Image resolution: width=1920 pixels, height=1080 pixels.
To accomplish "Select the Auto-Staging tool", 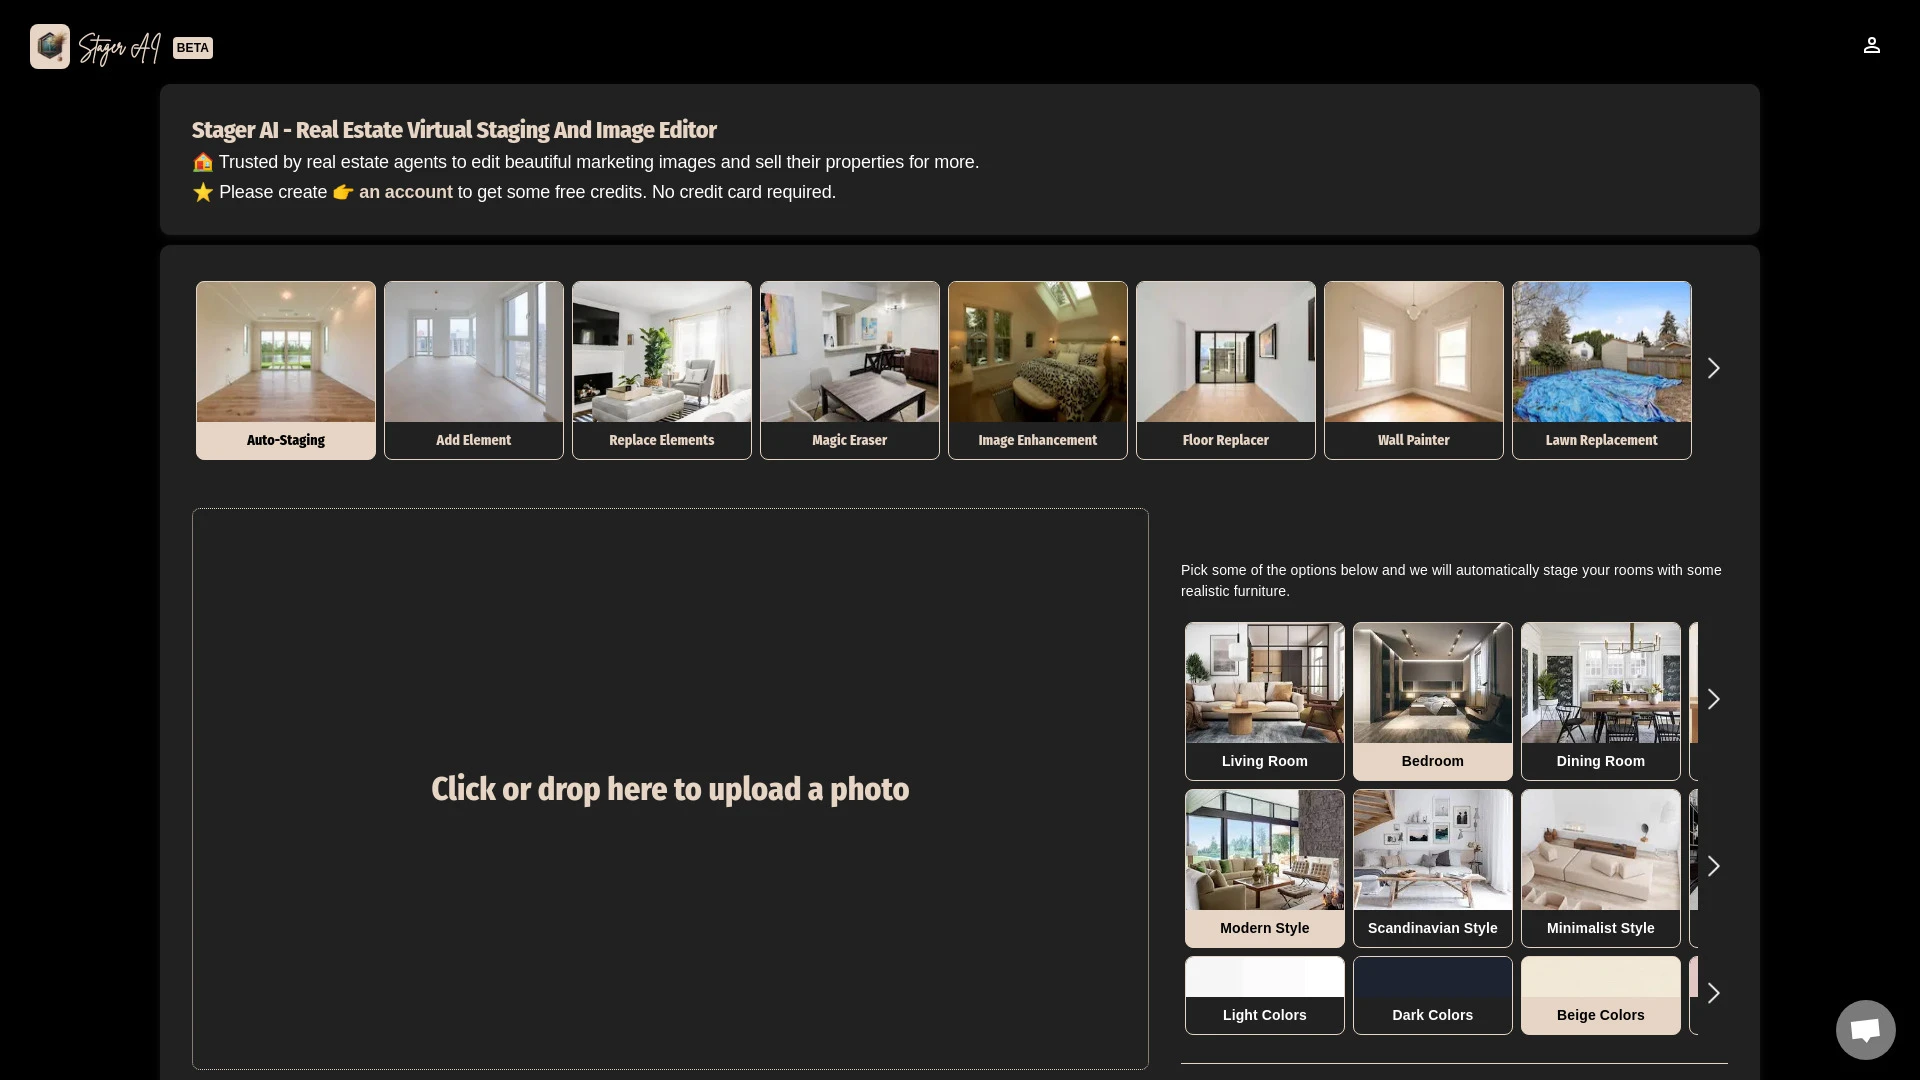I will pyautogui.click(x=286, y=369).
